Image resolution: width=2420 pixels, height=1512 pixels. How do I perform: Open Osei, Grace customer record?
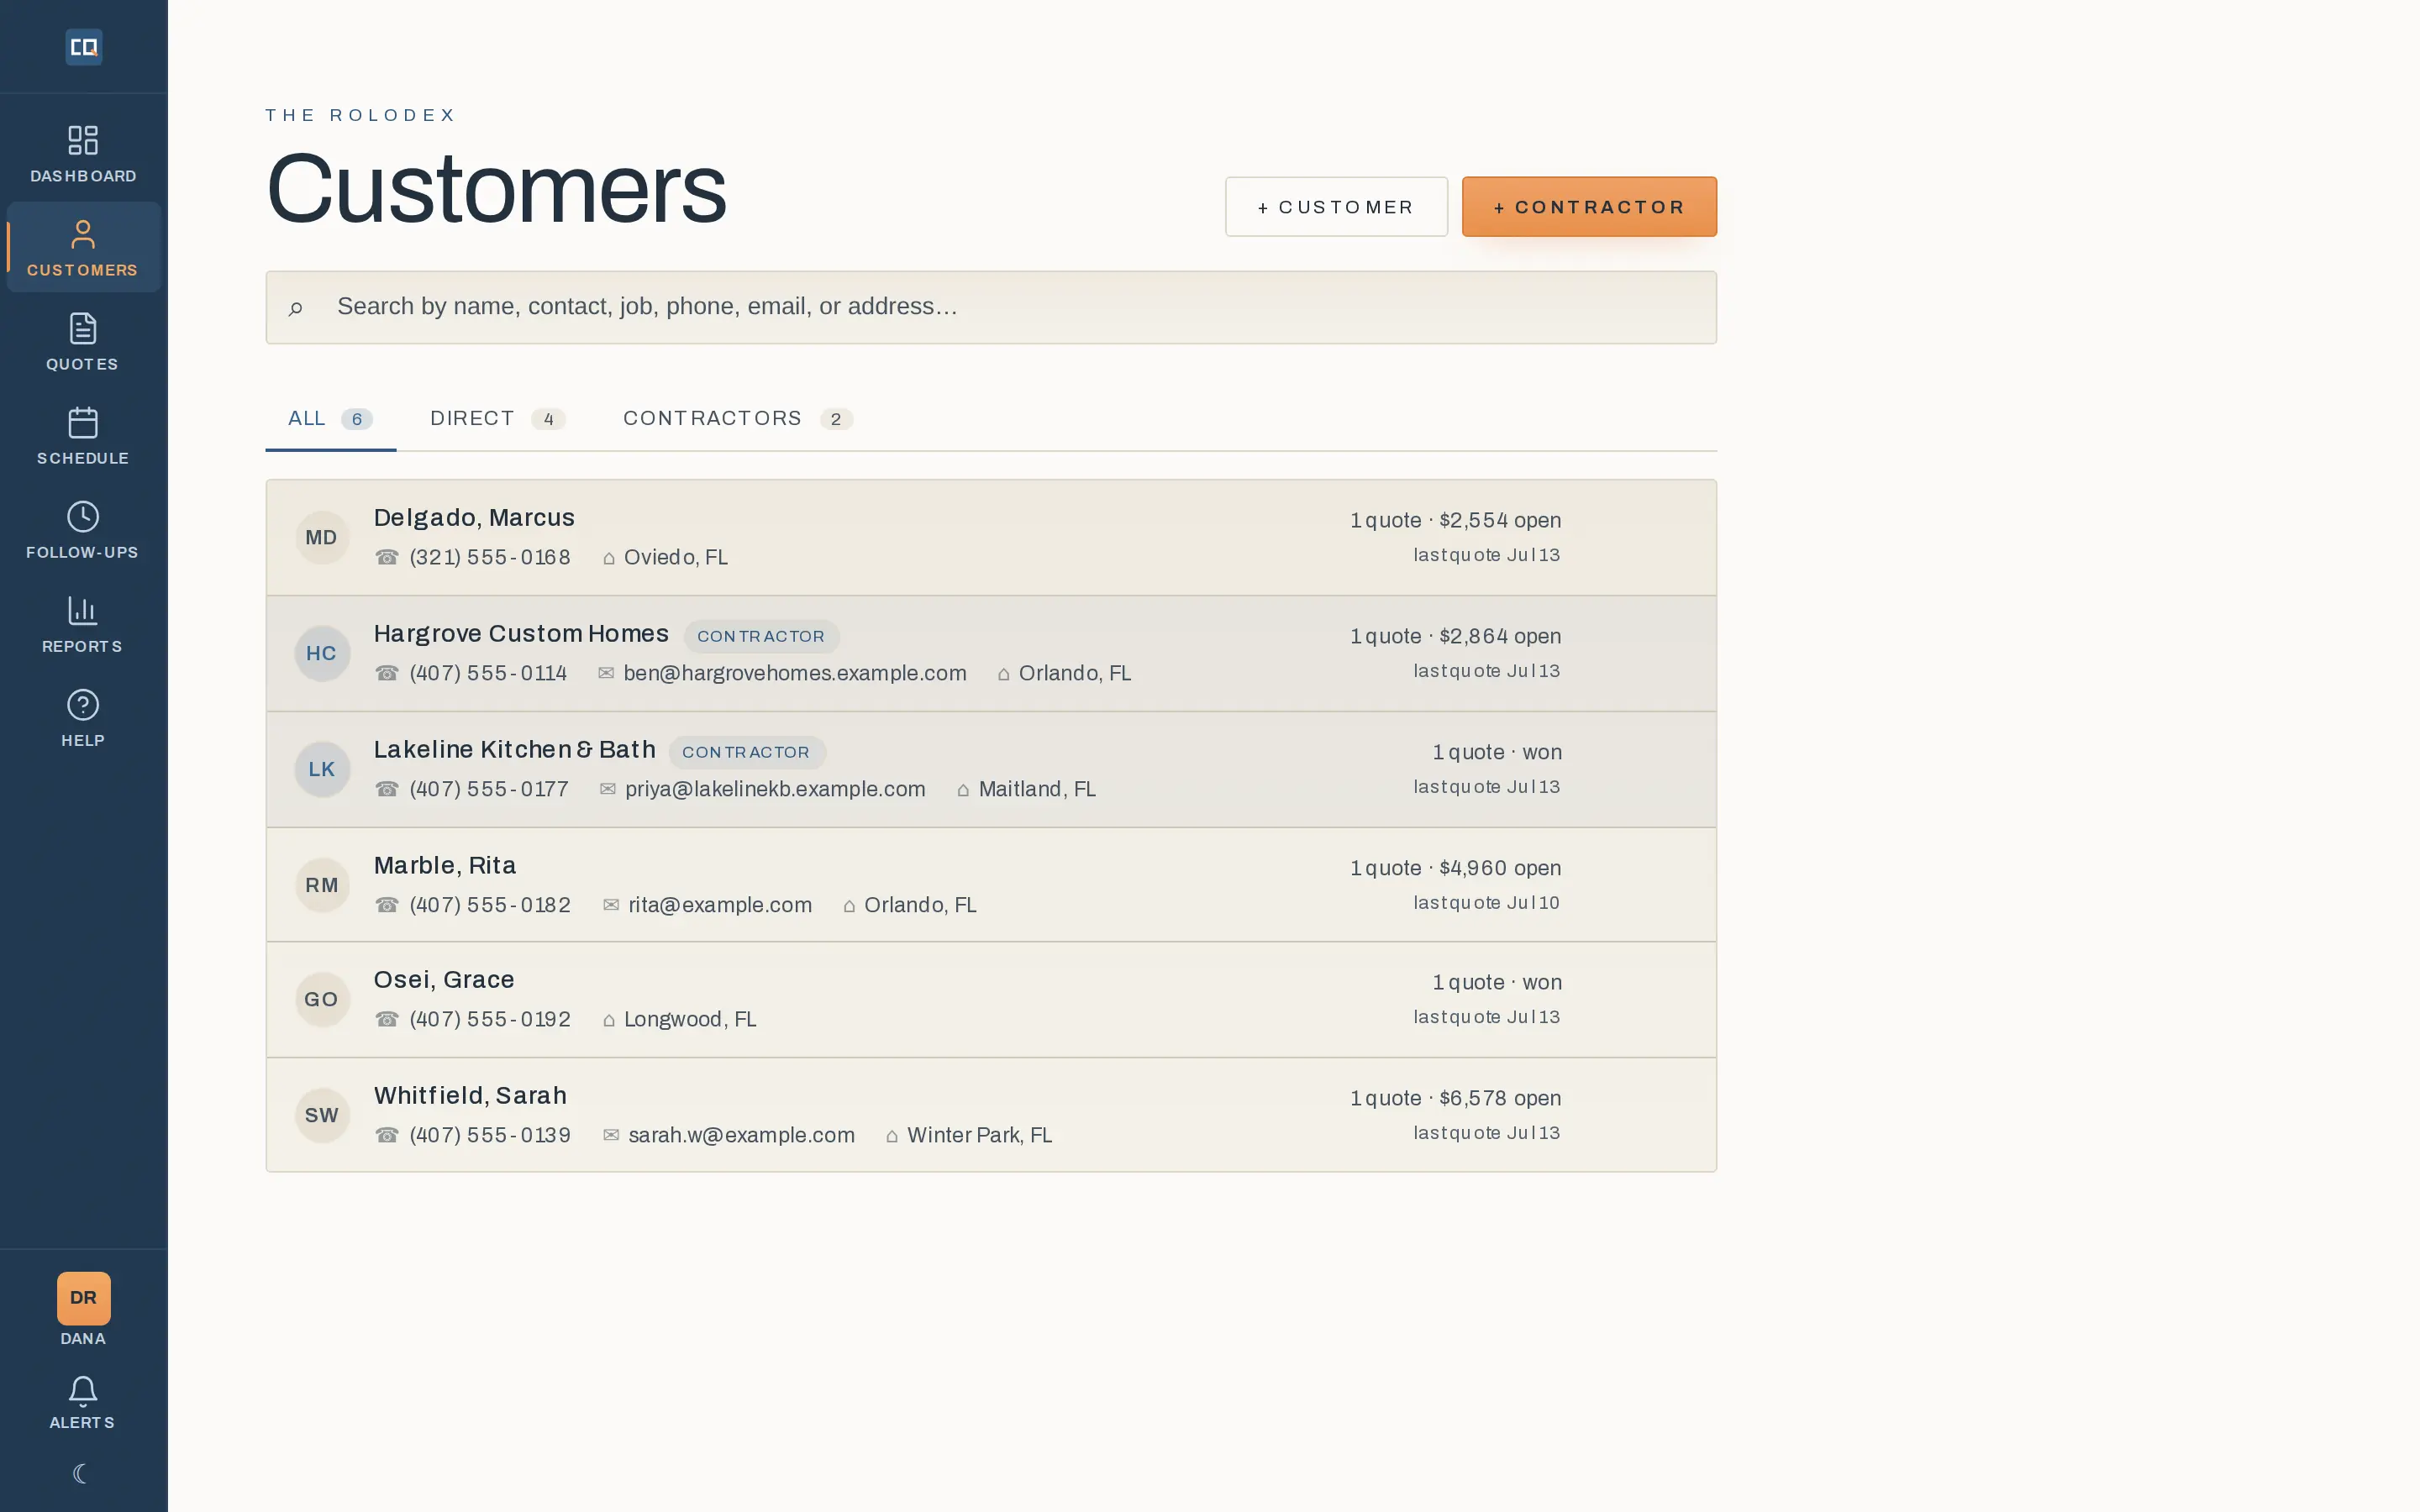pos(991,1000)
